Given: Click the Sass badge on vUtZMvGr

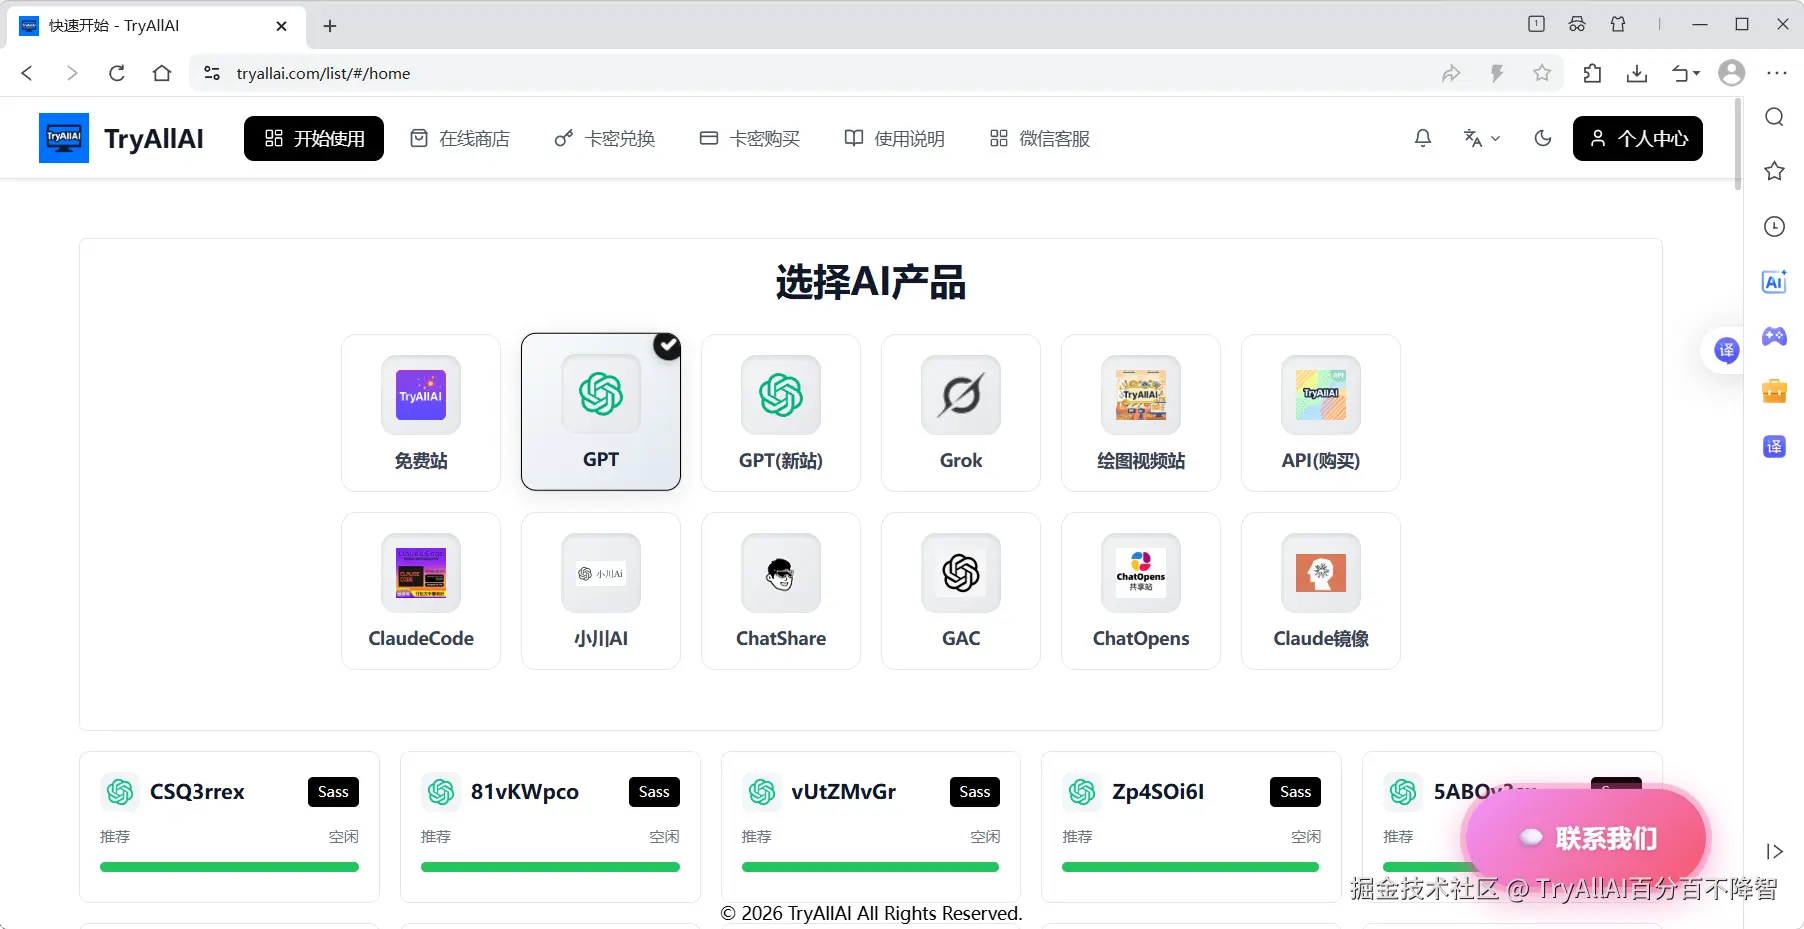Looking at the screenshot, I should 975,792.
